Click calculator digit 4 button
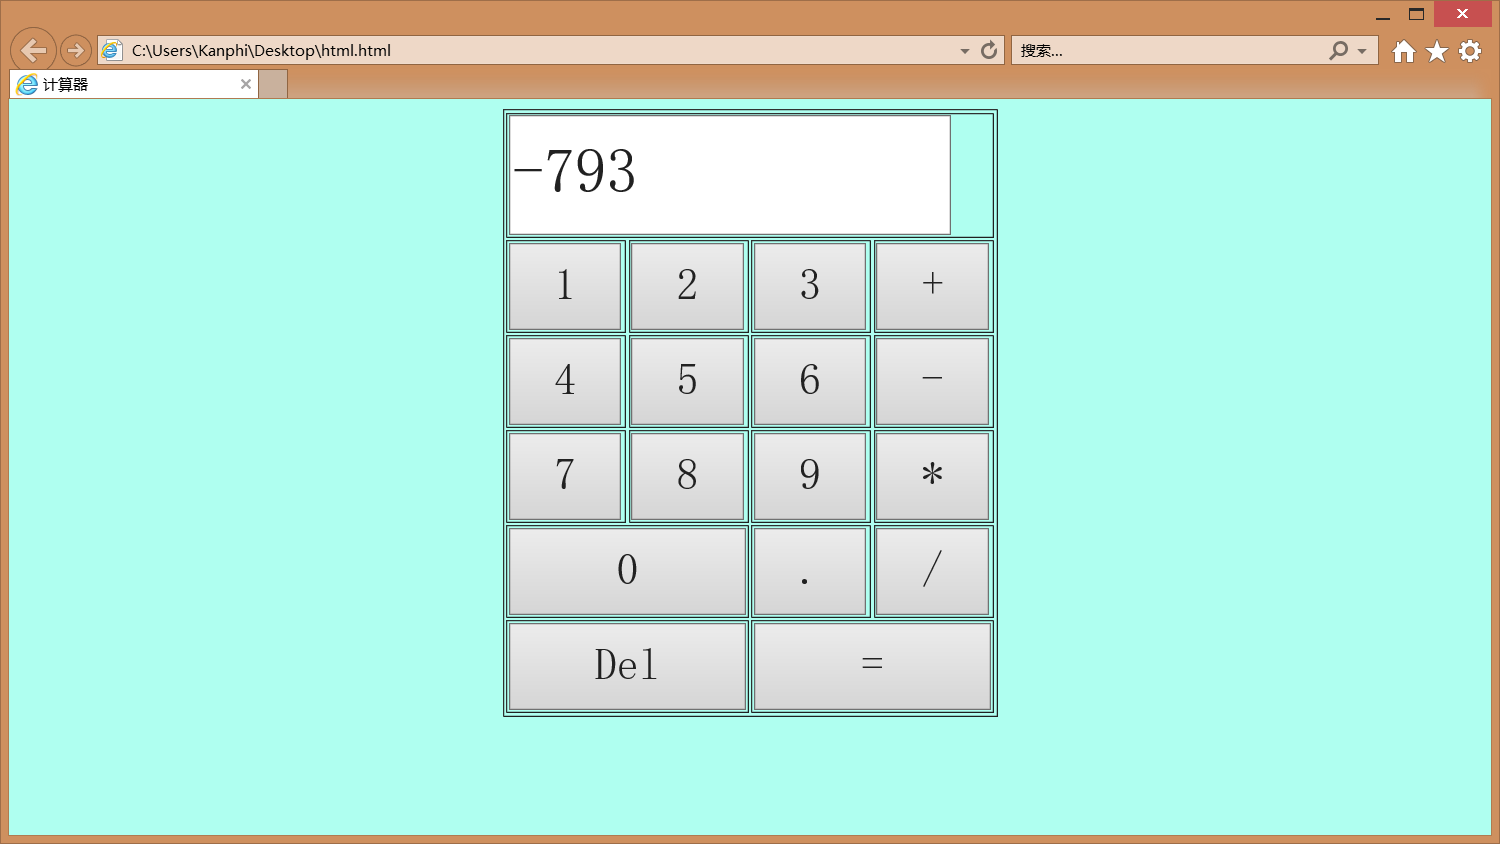Image resolution: width=1500 pixels, height=844 pixels. pos(565,381)
